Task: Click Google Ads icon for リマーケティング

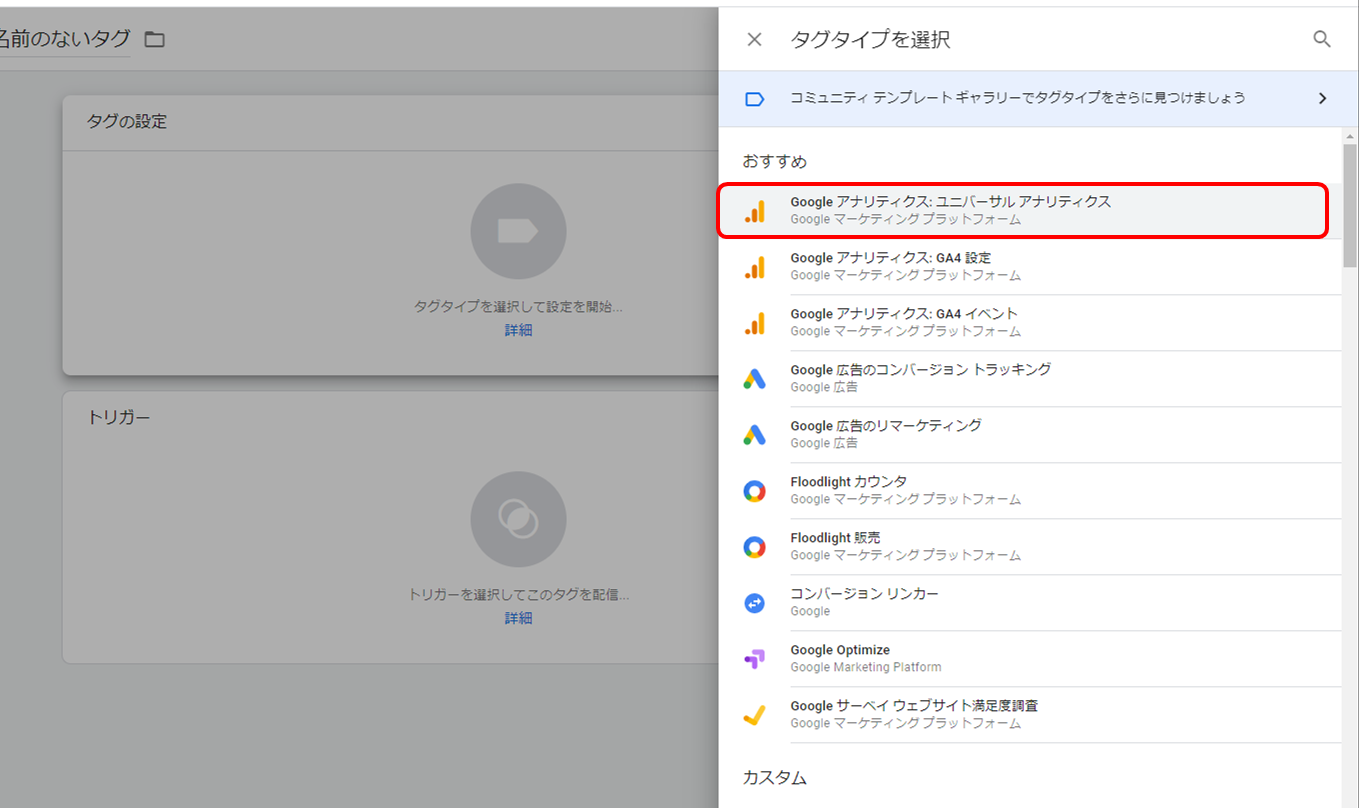Action: (x=754, y=435)
